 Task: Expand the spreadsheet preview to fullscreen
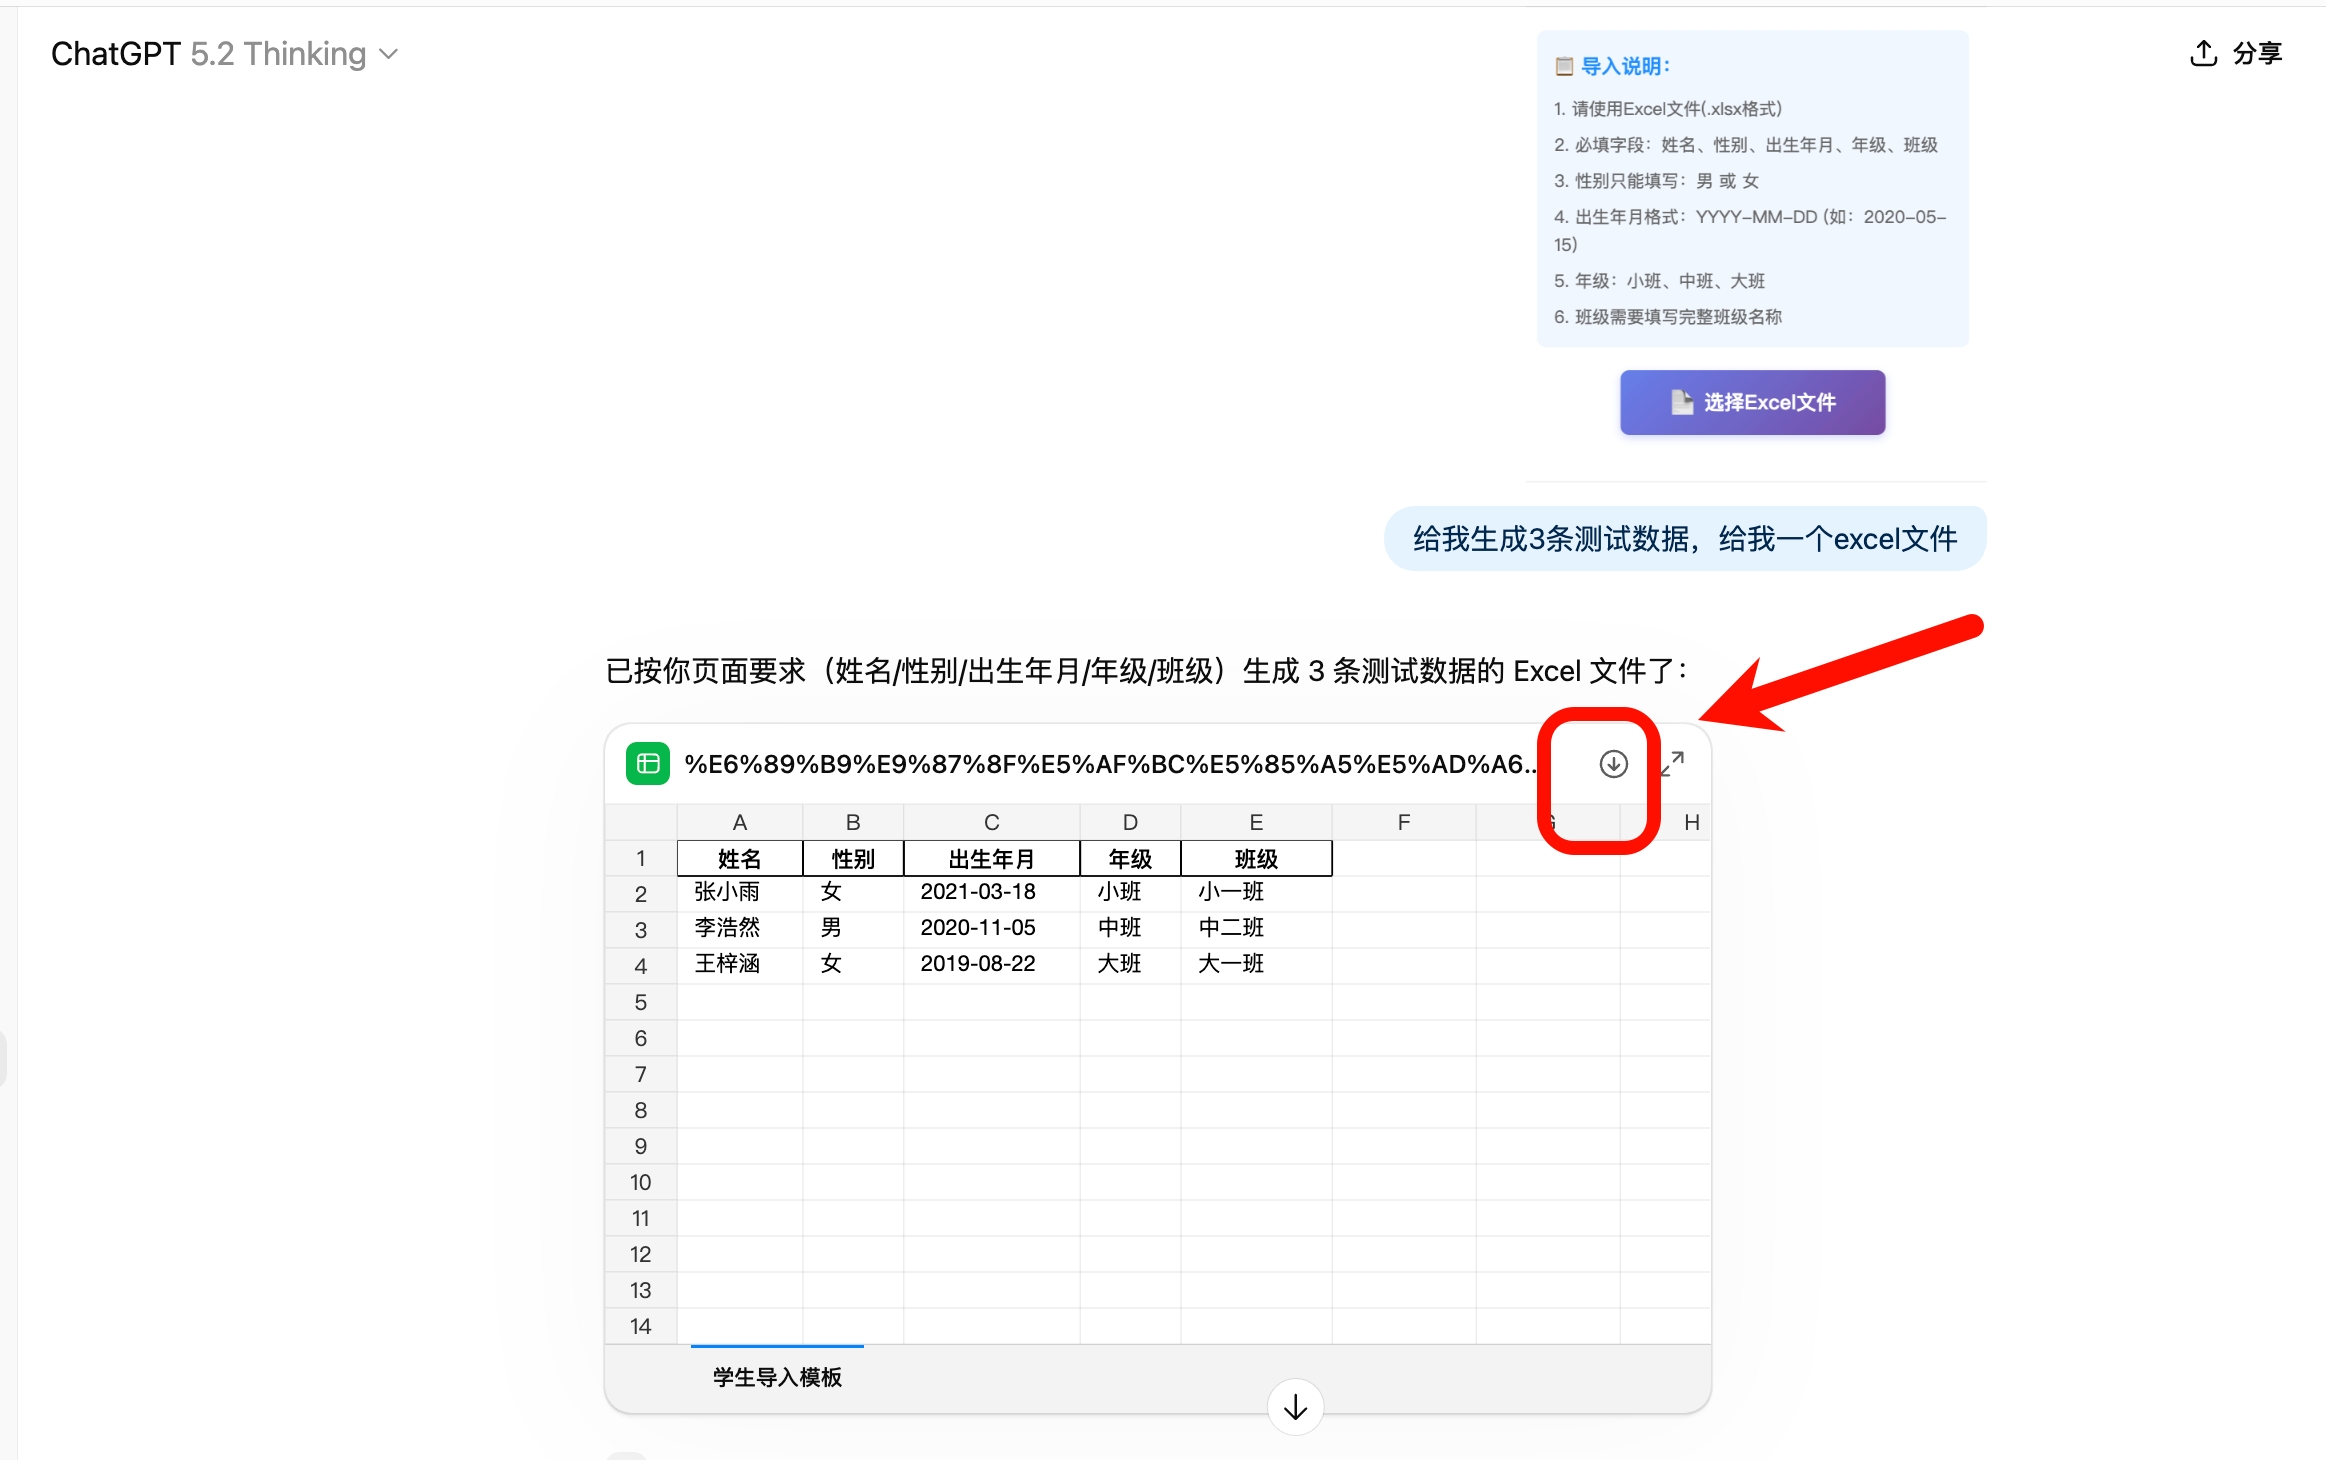click(x=1673, y=764)
